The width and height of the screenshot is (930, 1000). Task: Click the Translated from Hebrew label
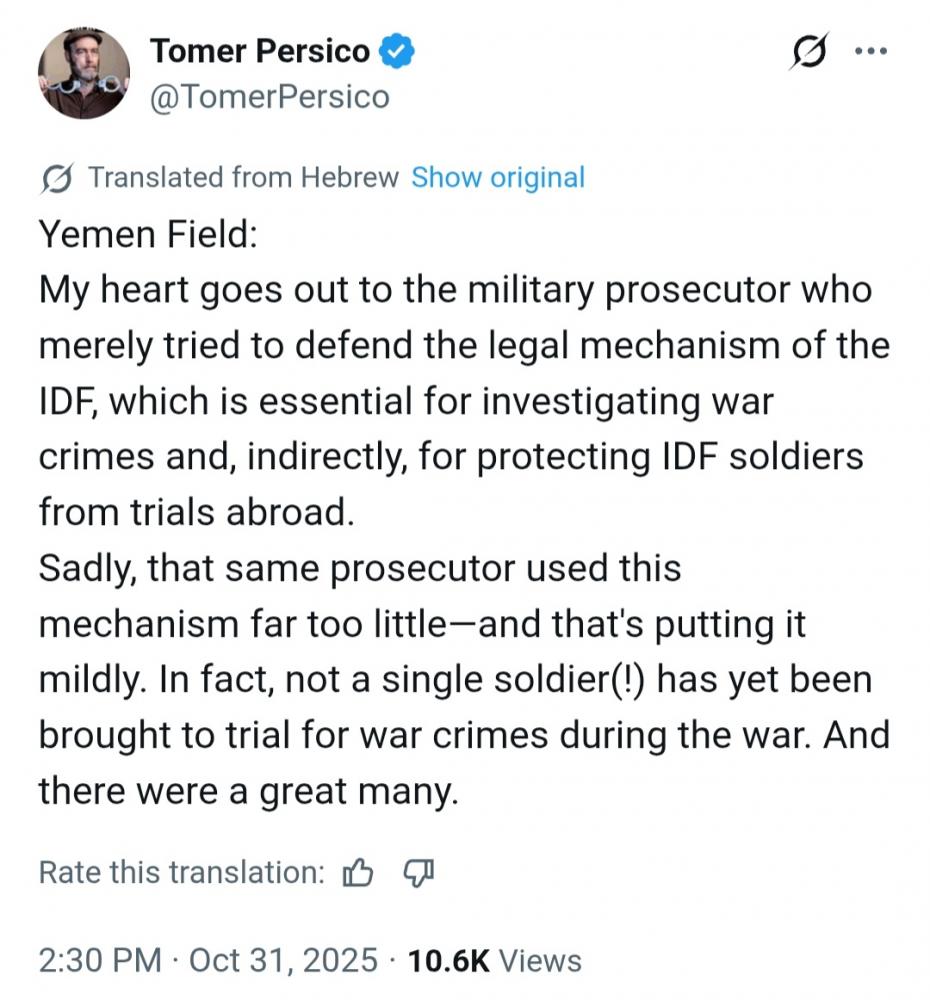pos(243,178)
